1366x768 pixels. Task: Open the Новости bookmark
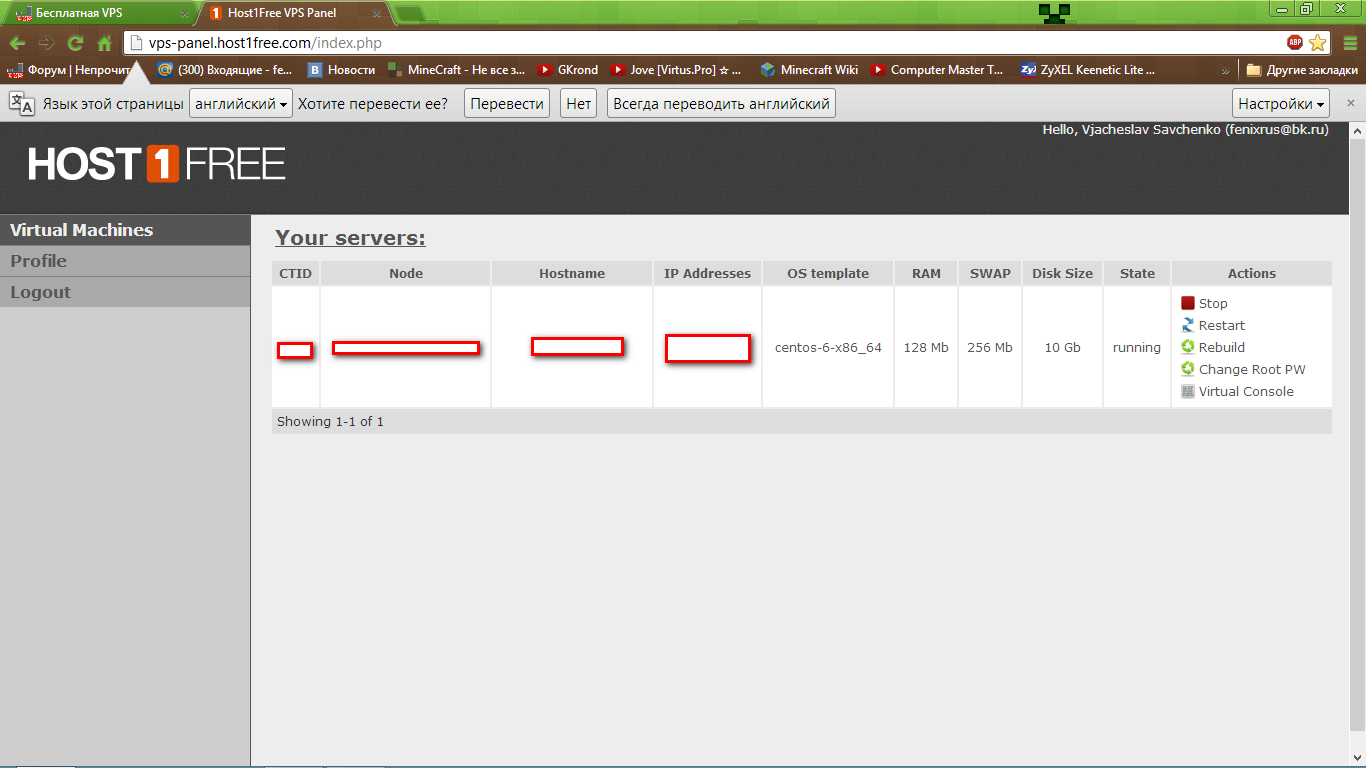pyautogui.click(x=341, y=70)
